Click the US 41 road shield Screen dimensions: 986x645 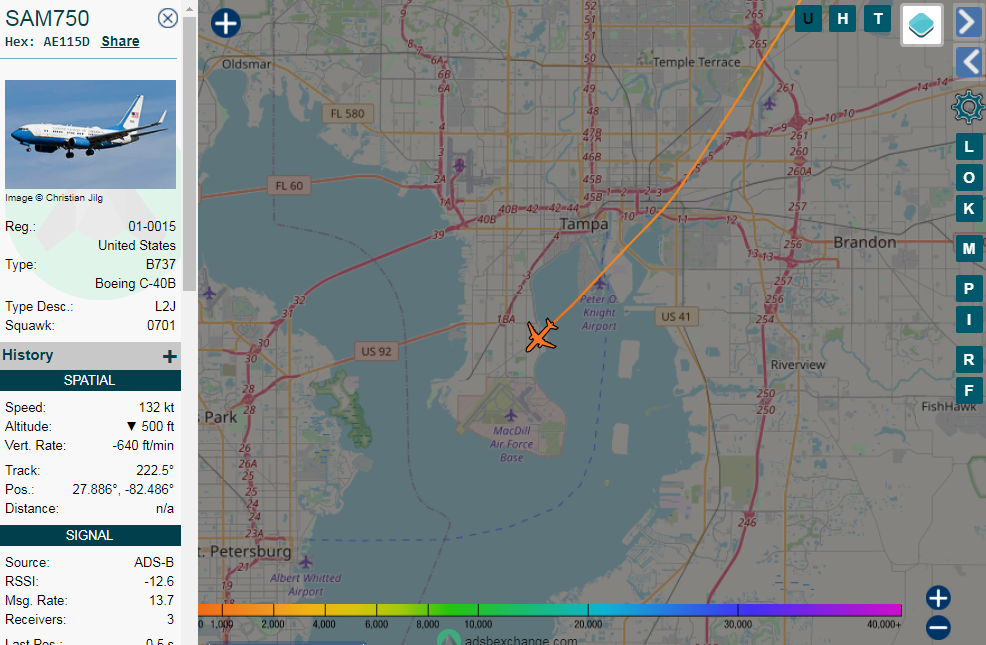[x=675, y=317]
